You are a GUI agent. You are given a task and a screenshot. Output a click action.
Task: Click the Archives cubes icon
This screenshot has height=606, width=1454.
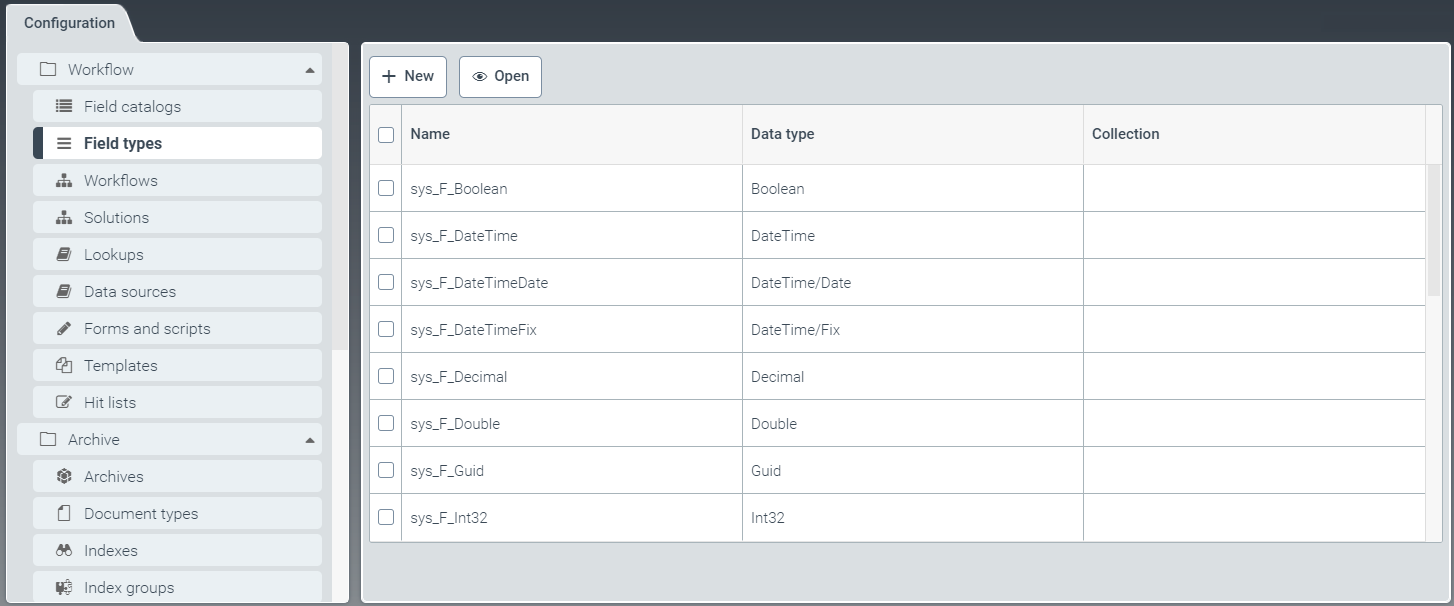click(x=64, y=477)
